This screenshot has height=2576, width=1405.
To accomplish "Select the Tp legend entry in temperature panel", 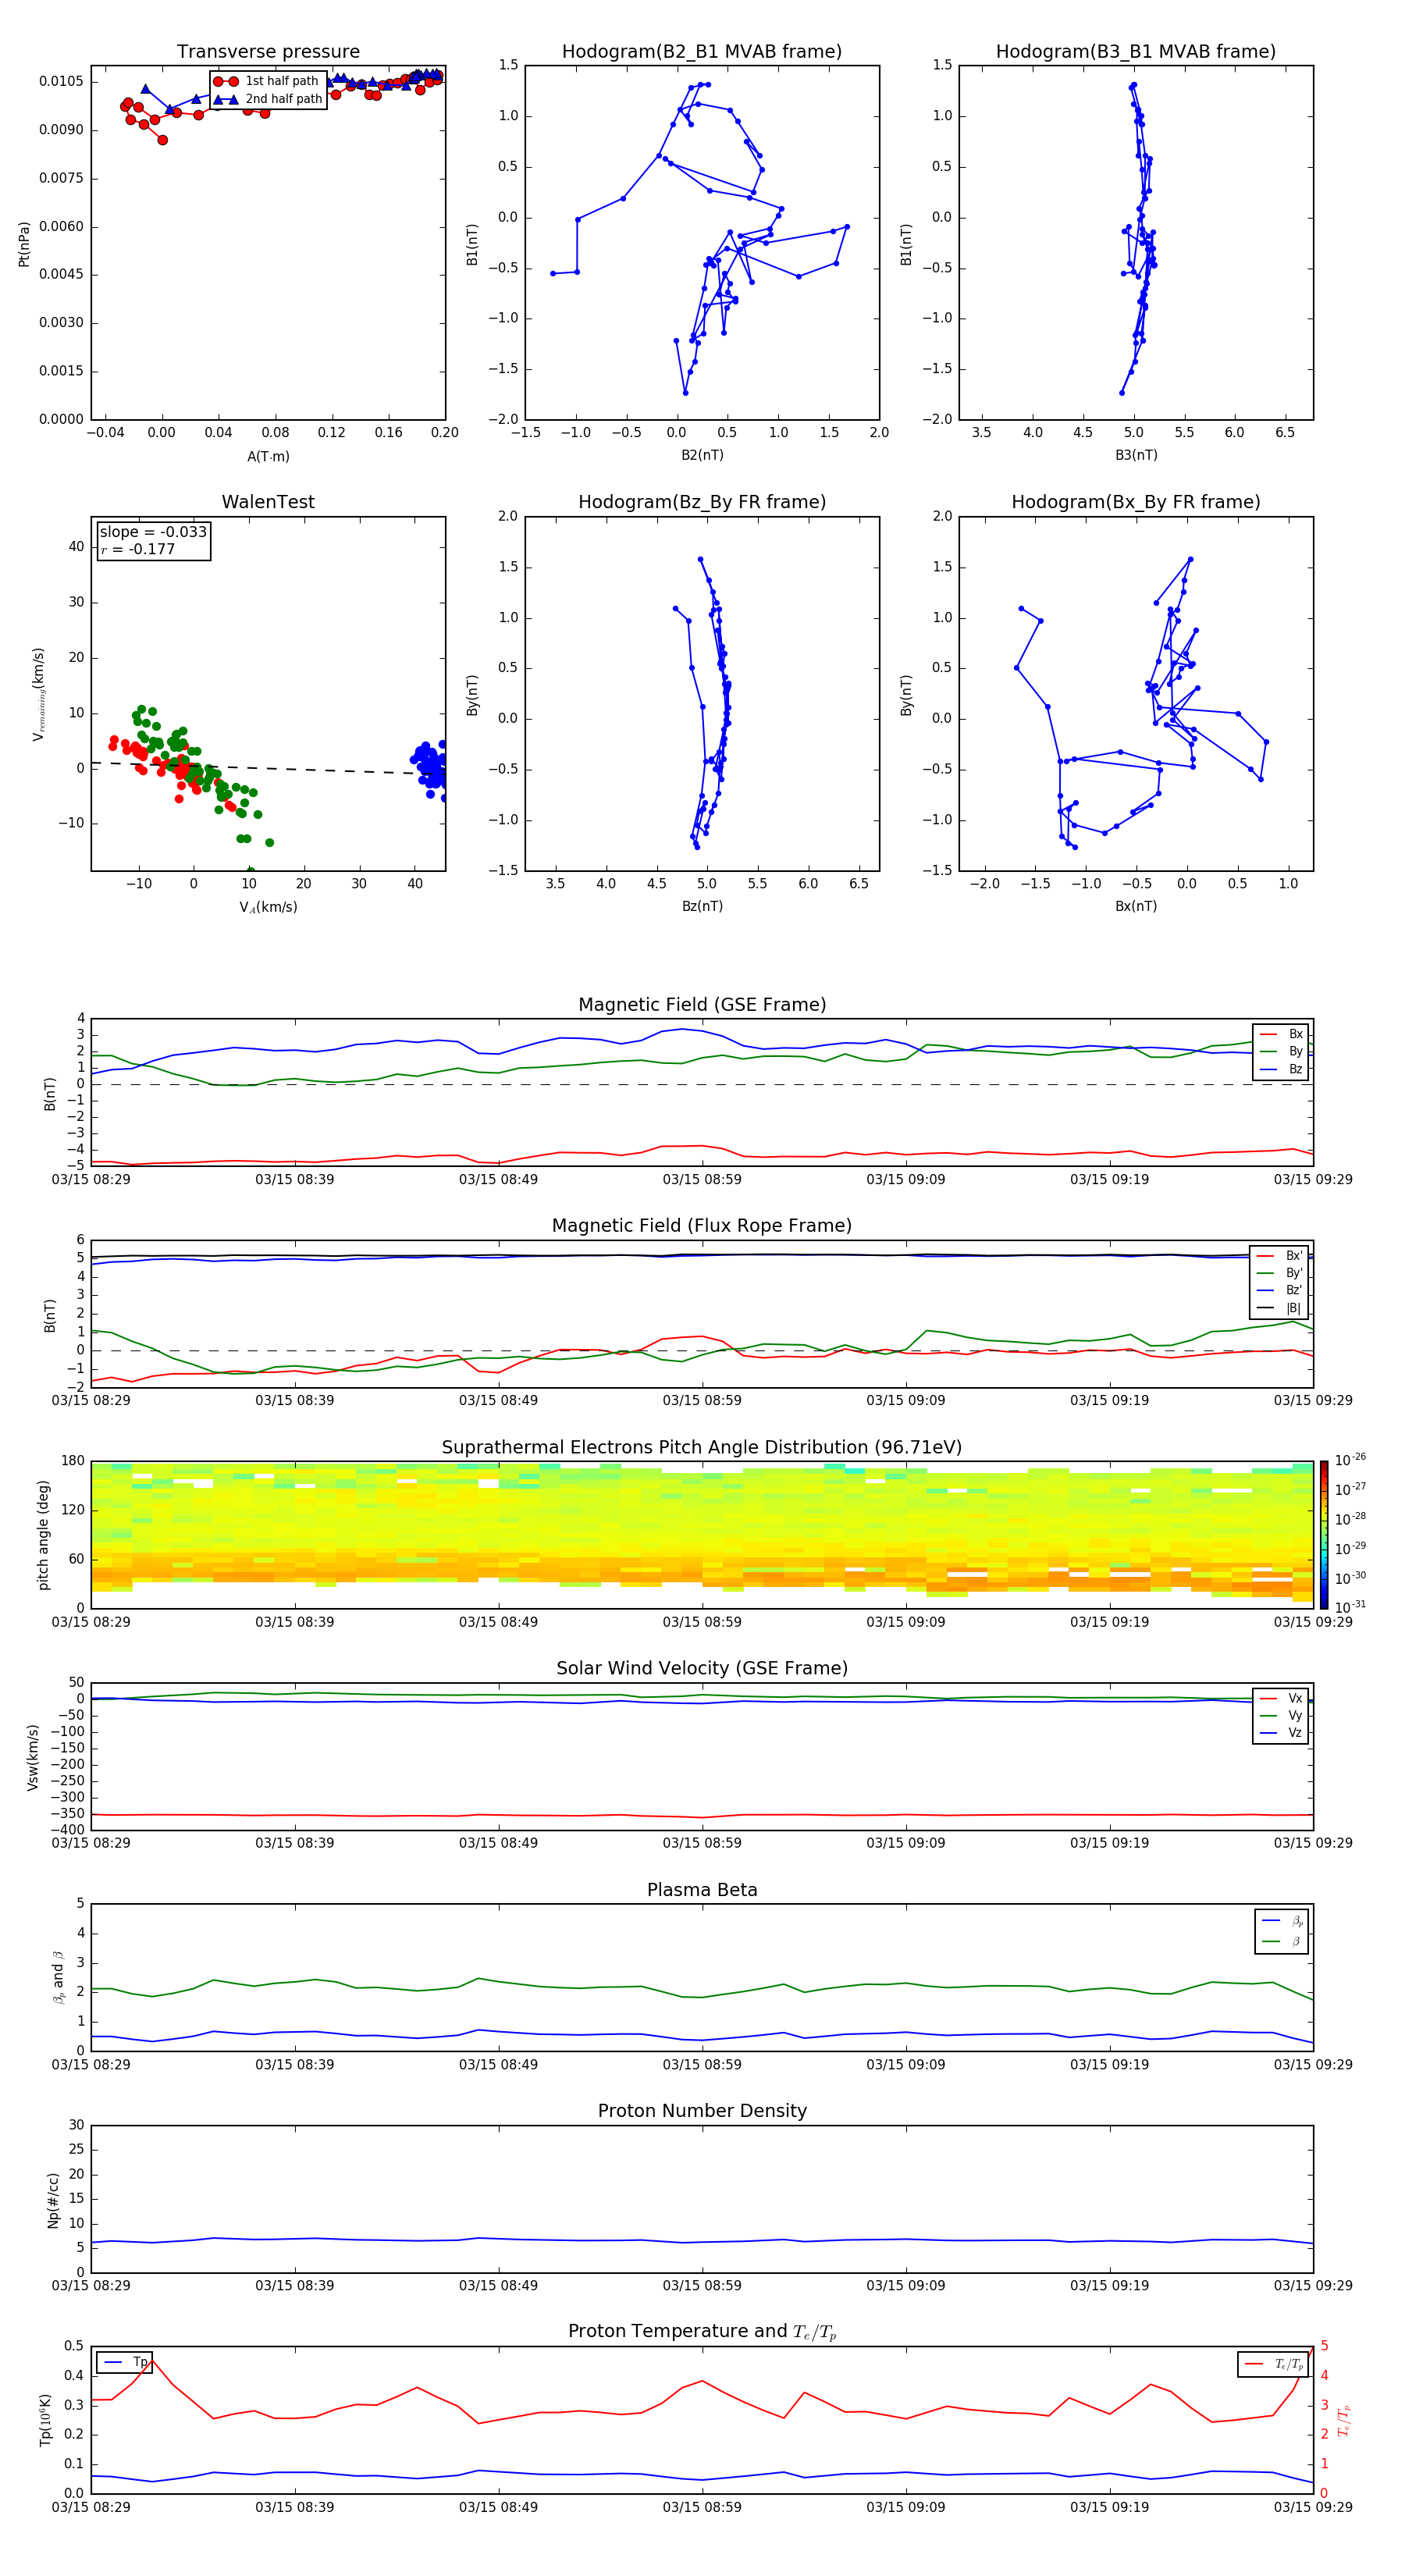I will [124, 2362].
